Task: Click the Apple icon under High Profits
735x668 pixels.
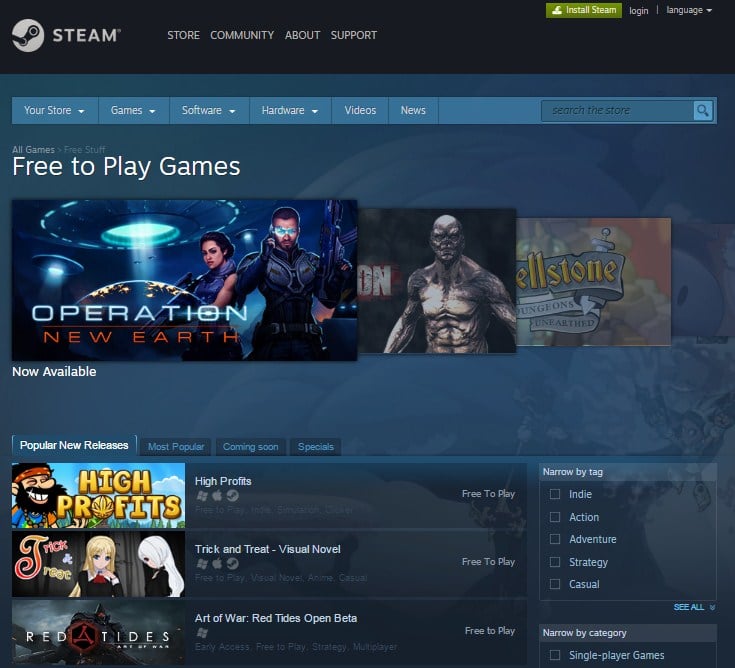Action: pos(217,495)
